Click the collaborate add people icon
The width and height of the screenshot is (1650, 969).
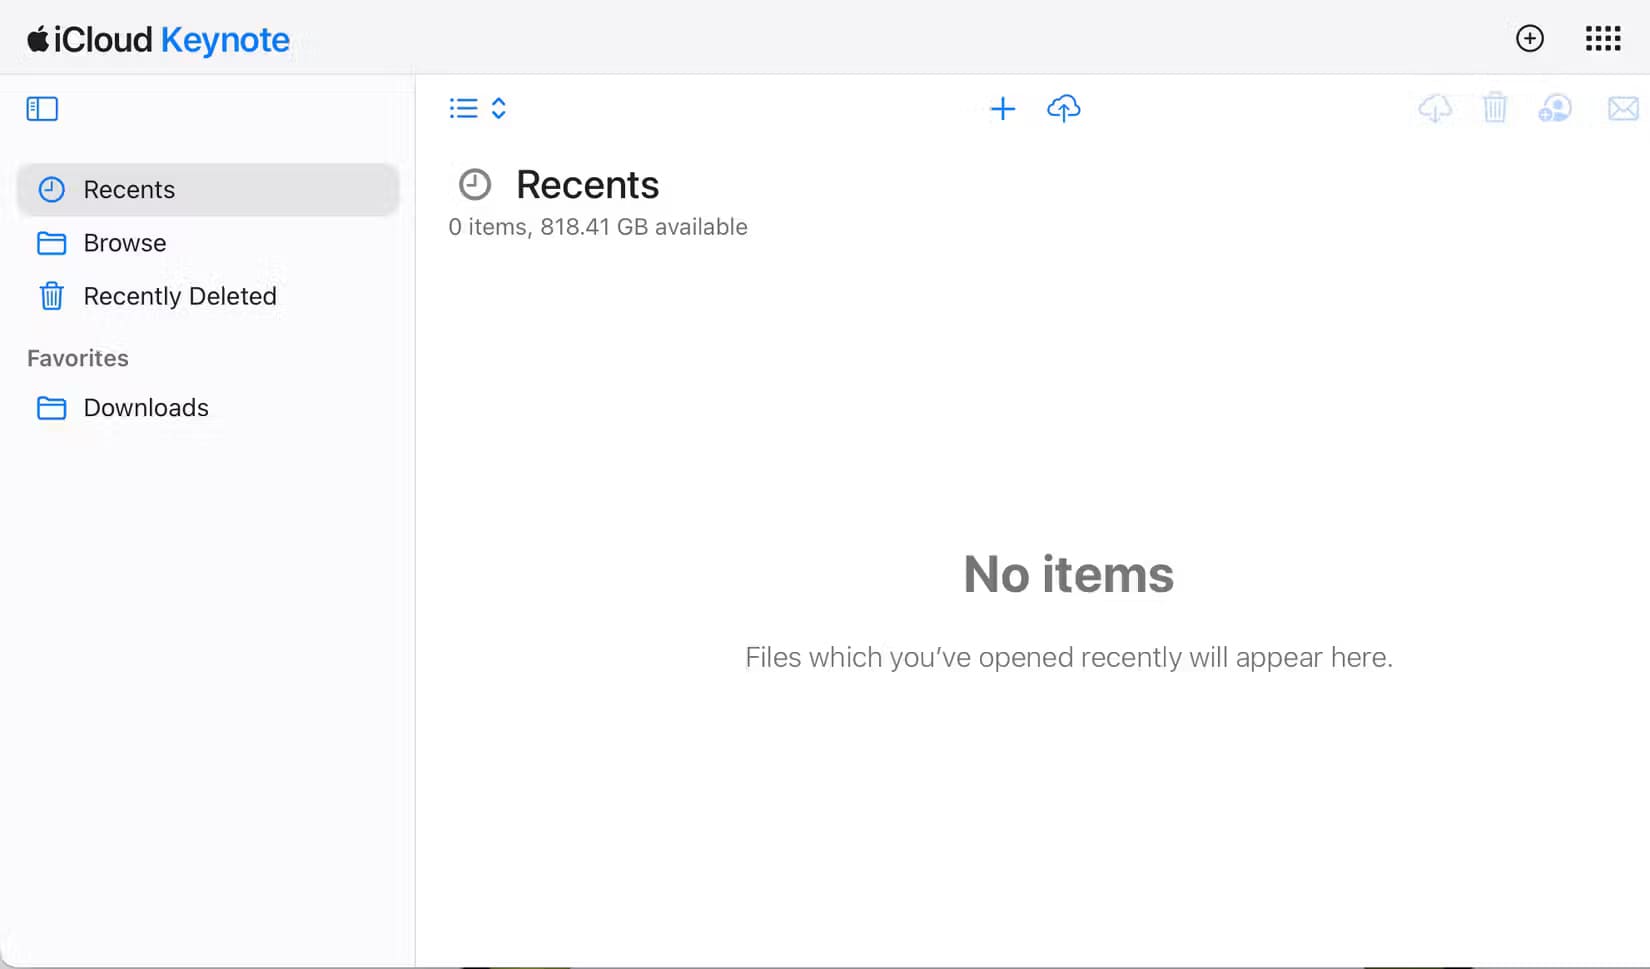tap(1555, 108)
